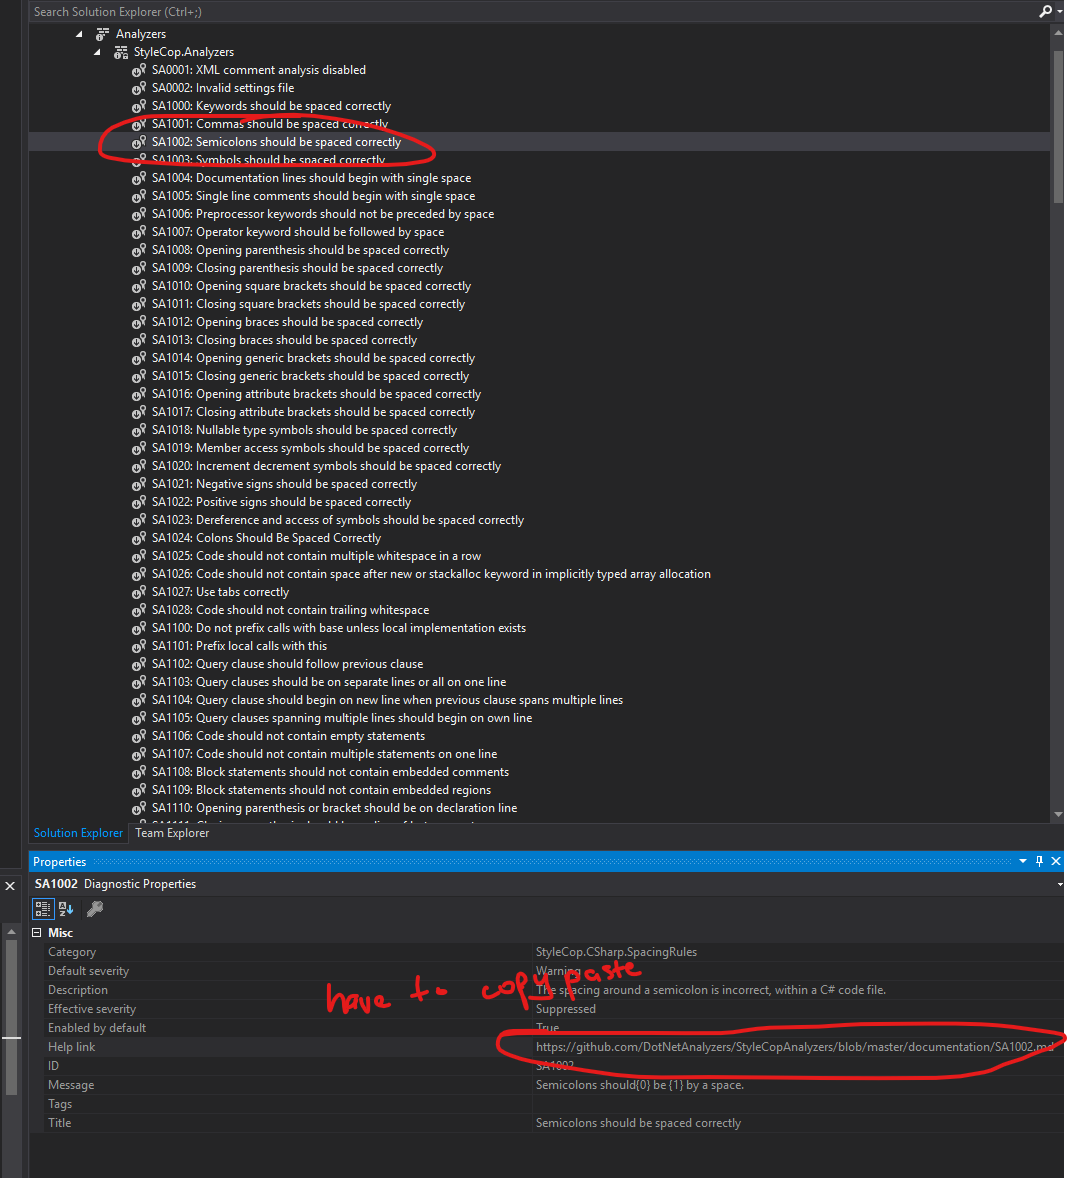Collapse the Misc property category

click(36, 933)
